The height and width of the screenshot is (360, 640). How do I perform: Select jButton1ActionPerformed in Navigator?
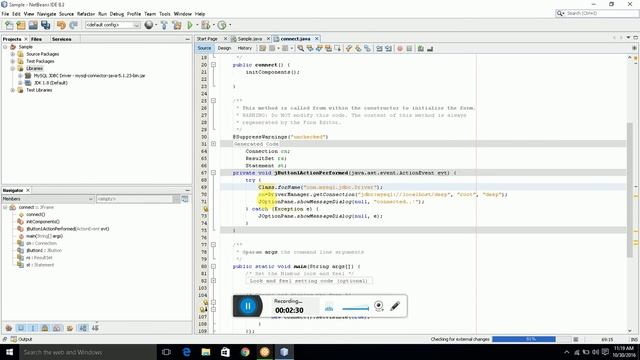pos(68,229)
